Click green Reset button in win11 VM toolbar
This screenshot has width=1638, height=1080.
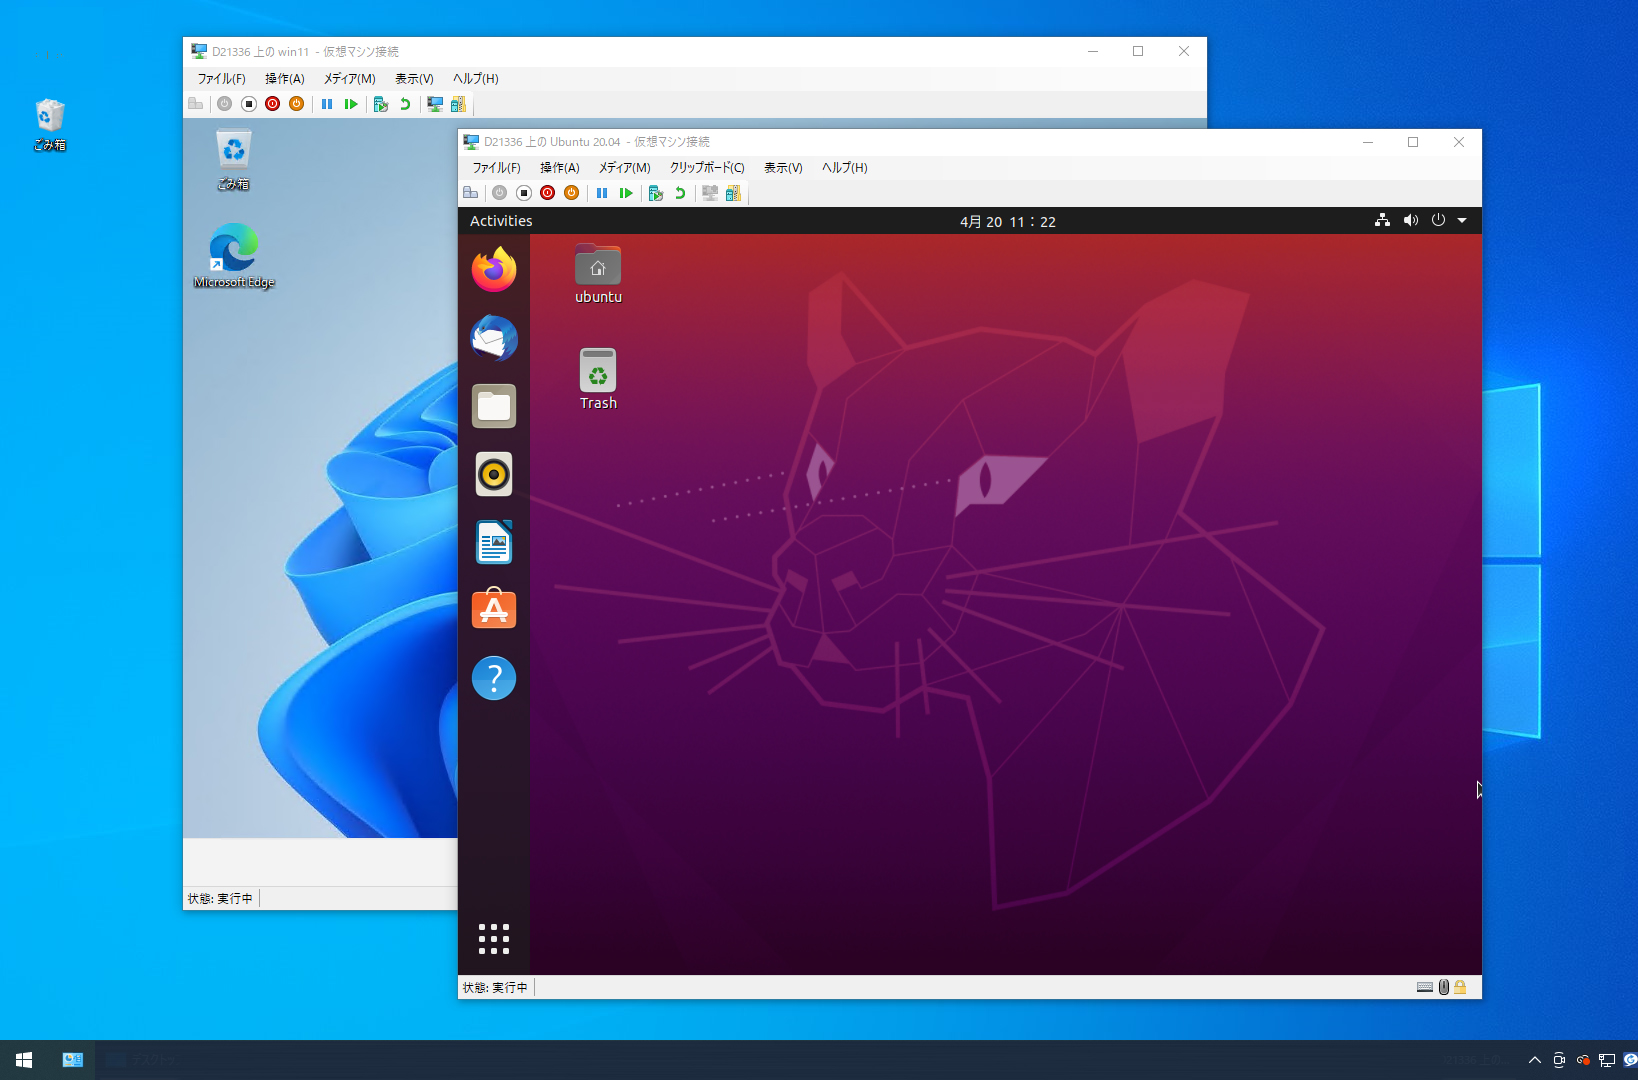pyautogui.click(x=351, y=104)
